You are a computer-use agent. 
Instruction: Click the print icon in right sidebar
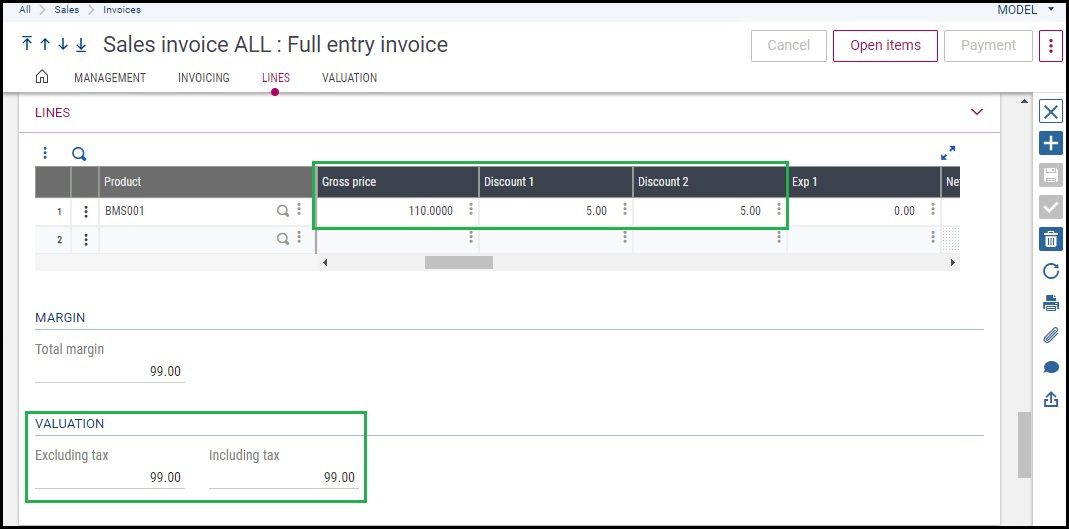click(1050, 303)
